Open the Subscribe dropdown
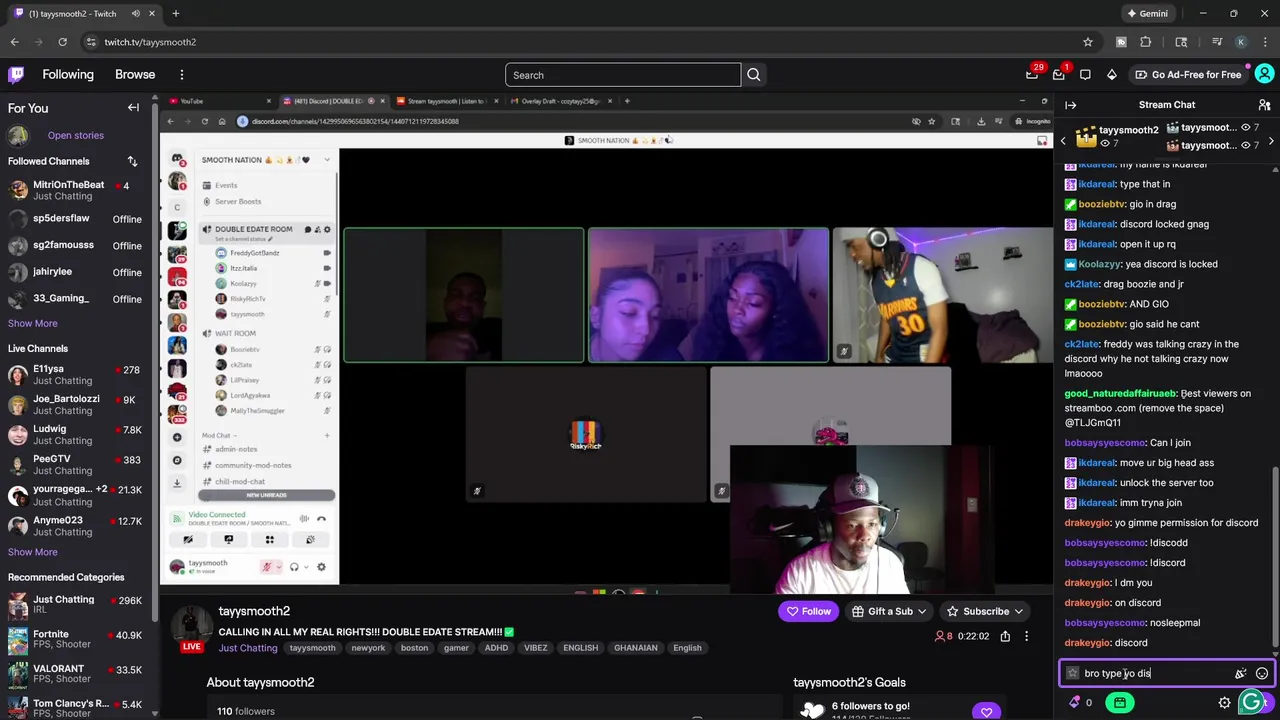 pyautogui.click(x=985, y=611)
